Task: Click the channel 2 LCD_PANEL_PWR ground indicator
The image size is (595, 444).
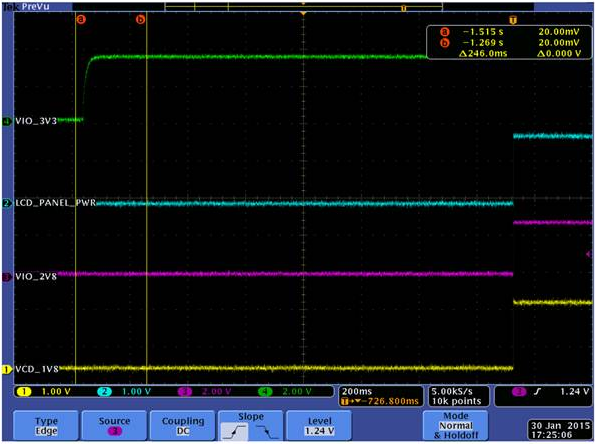Action: coord(7,203)
